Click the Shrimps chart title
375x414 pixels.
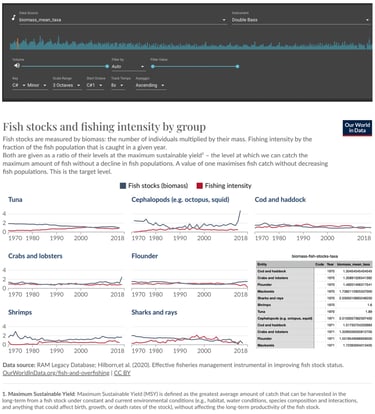coord(20,312)
